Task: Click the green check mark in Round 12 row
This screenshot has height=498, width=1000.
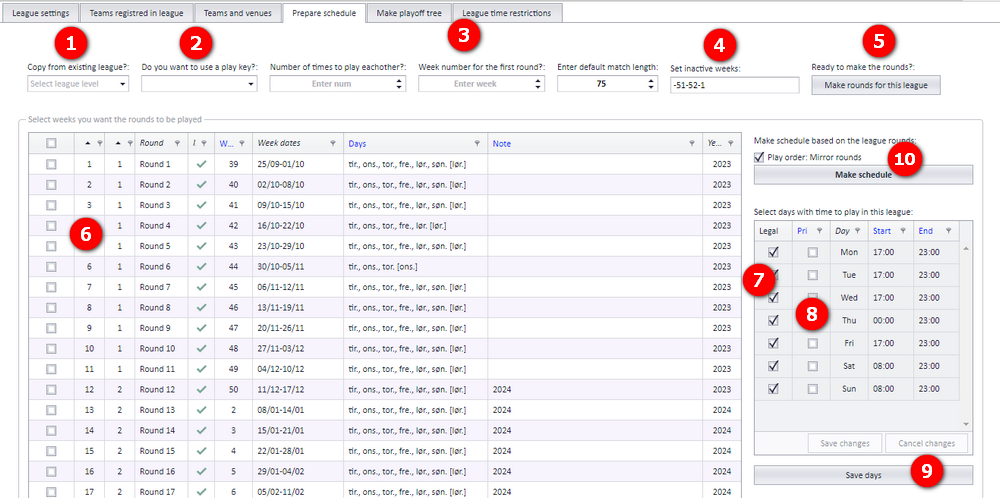Action: click(202, 389)
